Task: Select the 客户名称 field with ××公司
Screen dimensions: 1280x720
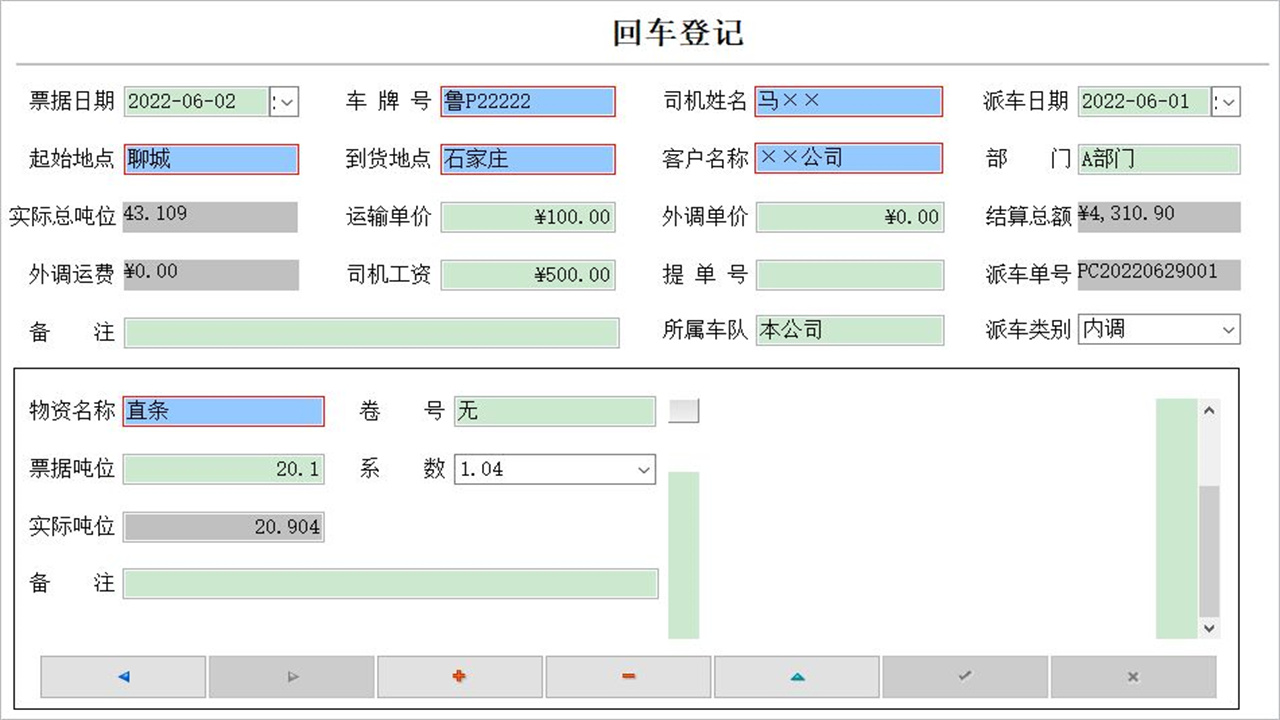Action: click(848, 158)
